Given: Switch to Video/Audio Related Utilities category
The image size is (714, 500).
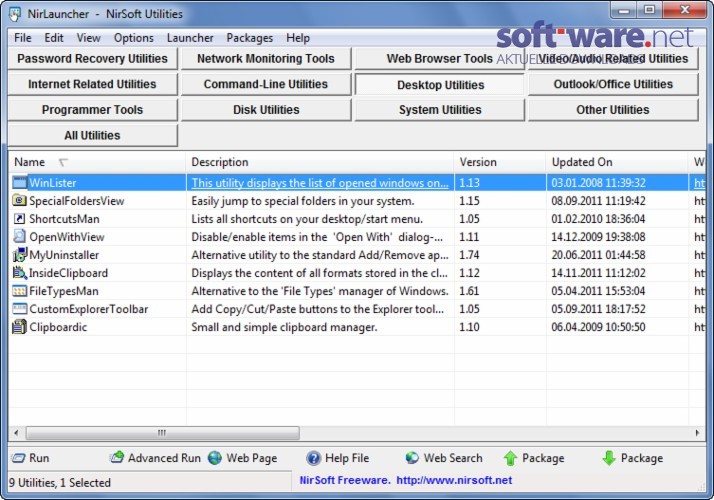Looking at the screenshot, I should [613, 59].
